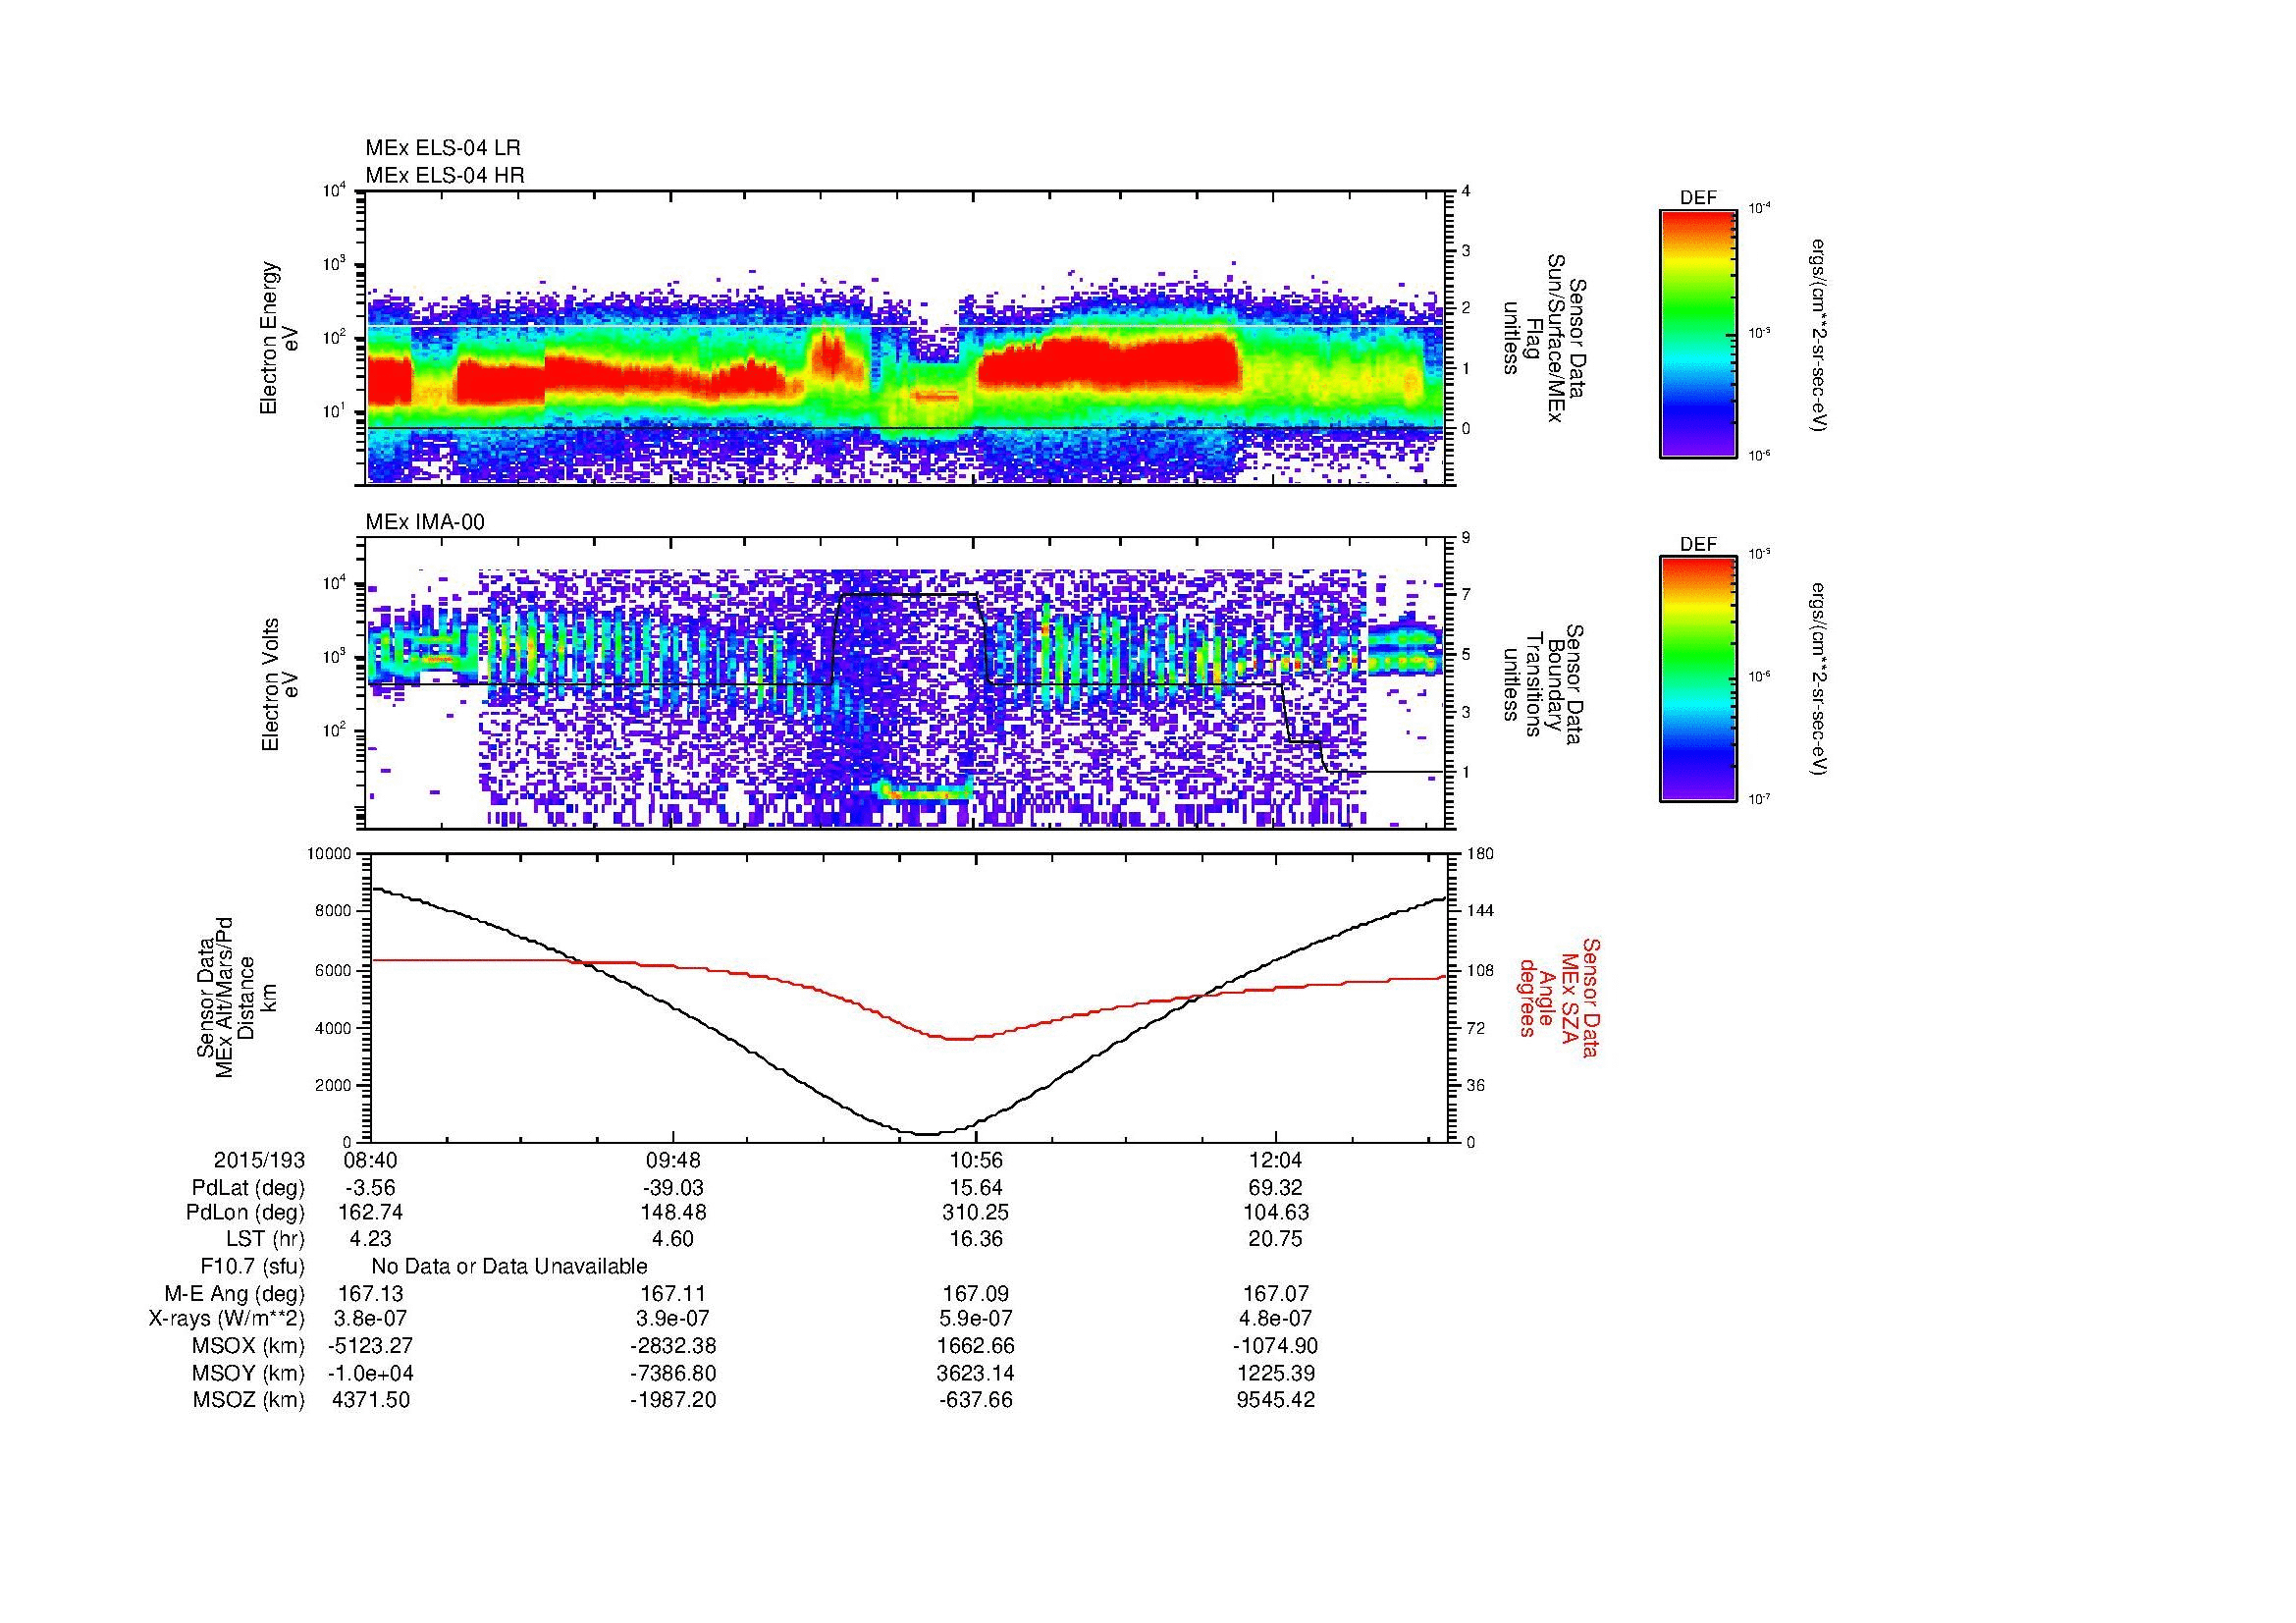Click the 'F10.7 (sfu)' row label

point(253,1267)
